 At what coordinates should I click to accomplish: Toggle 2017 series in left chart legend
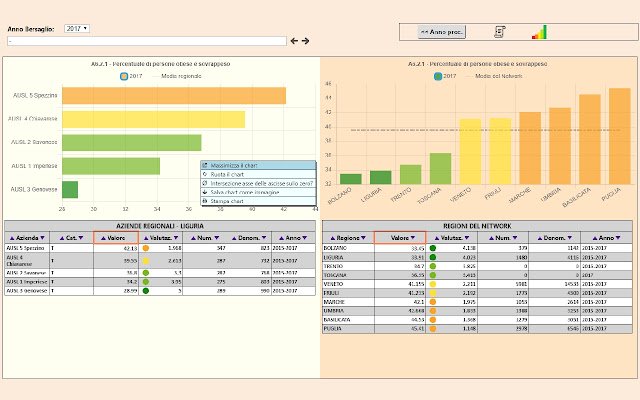(131, 76)
